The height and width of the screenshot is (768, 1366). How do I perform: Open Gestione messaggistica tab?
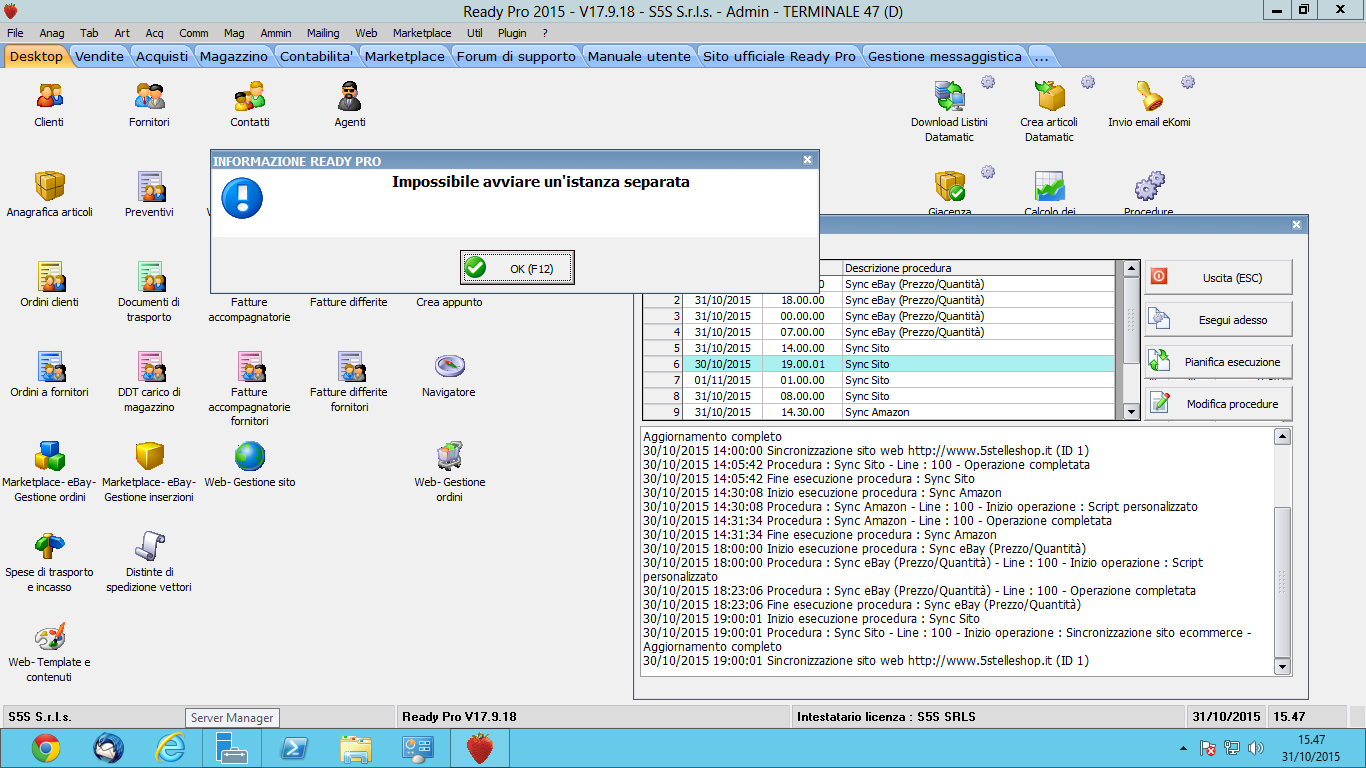pyautogui.click(x=945, y=56)
